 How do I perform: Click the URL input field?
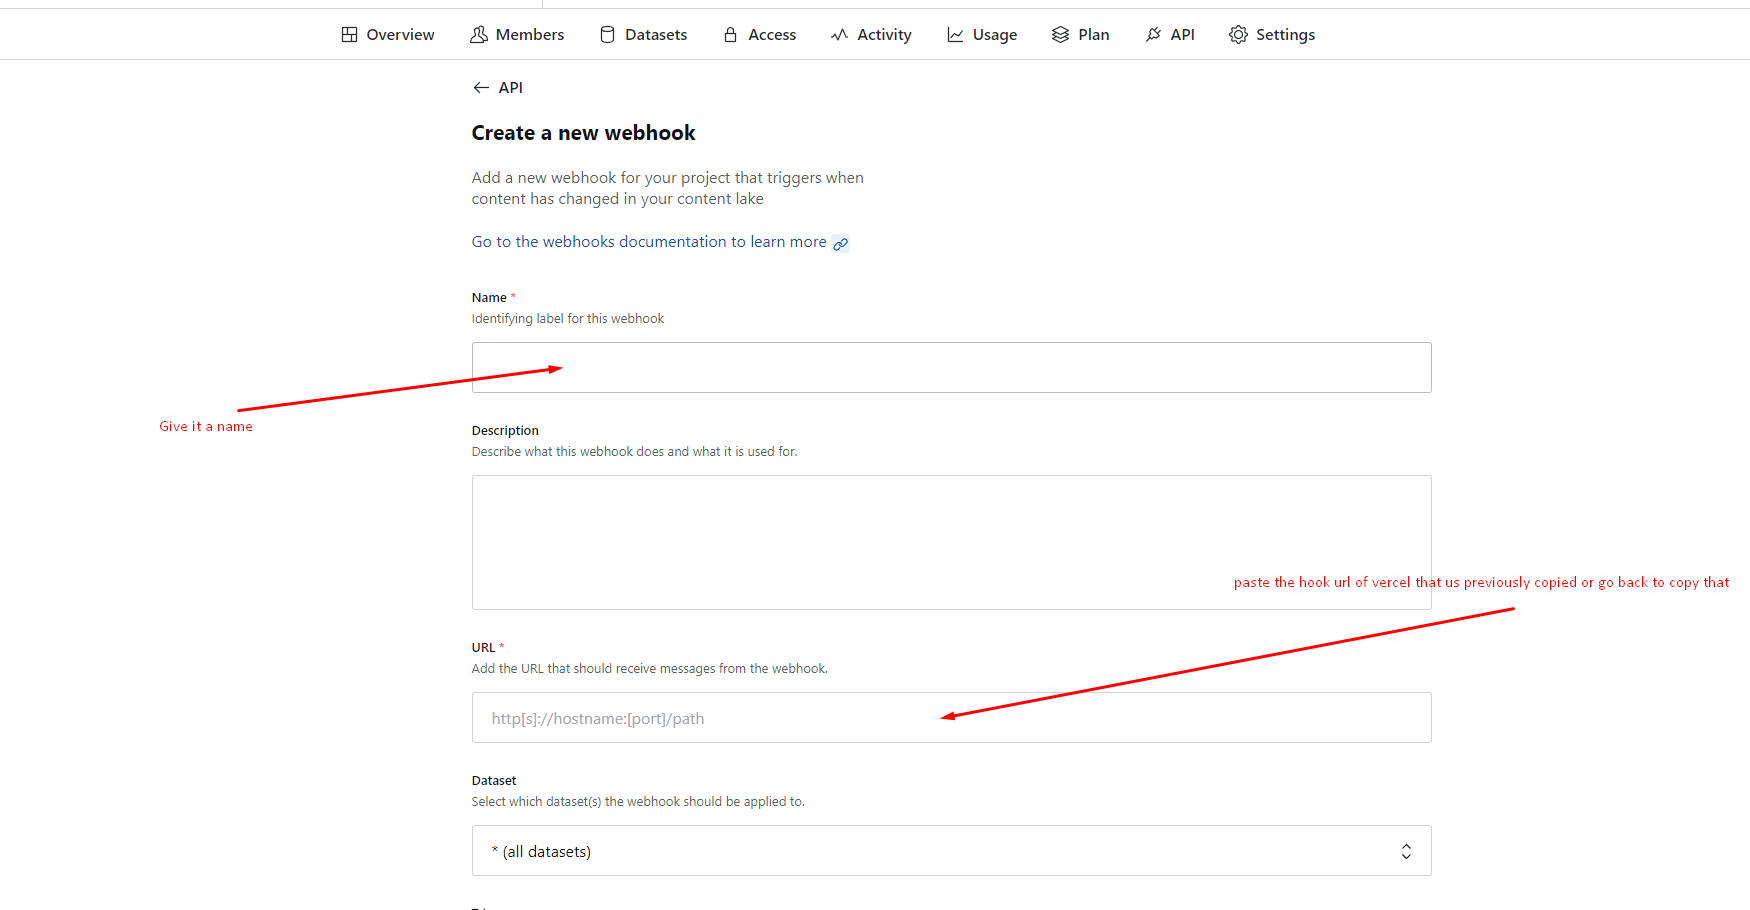pyautogui.click(x=950, y=718)
